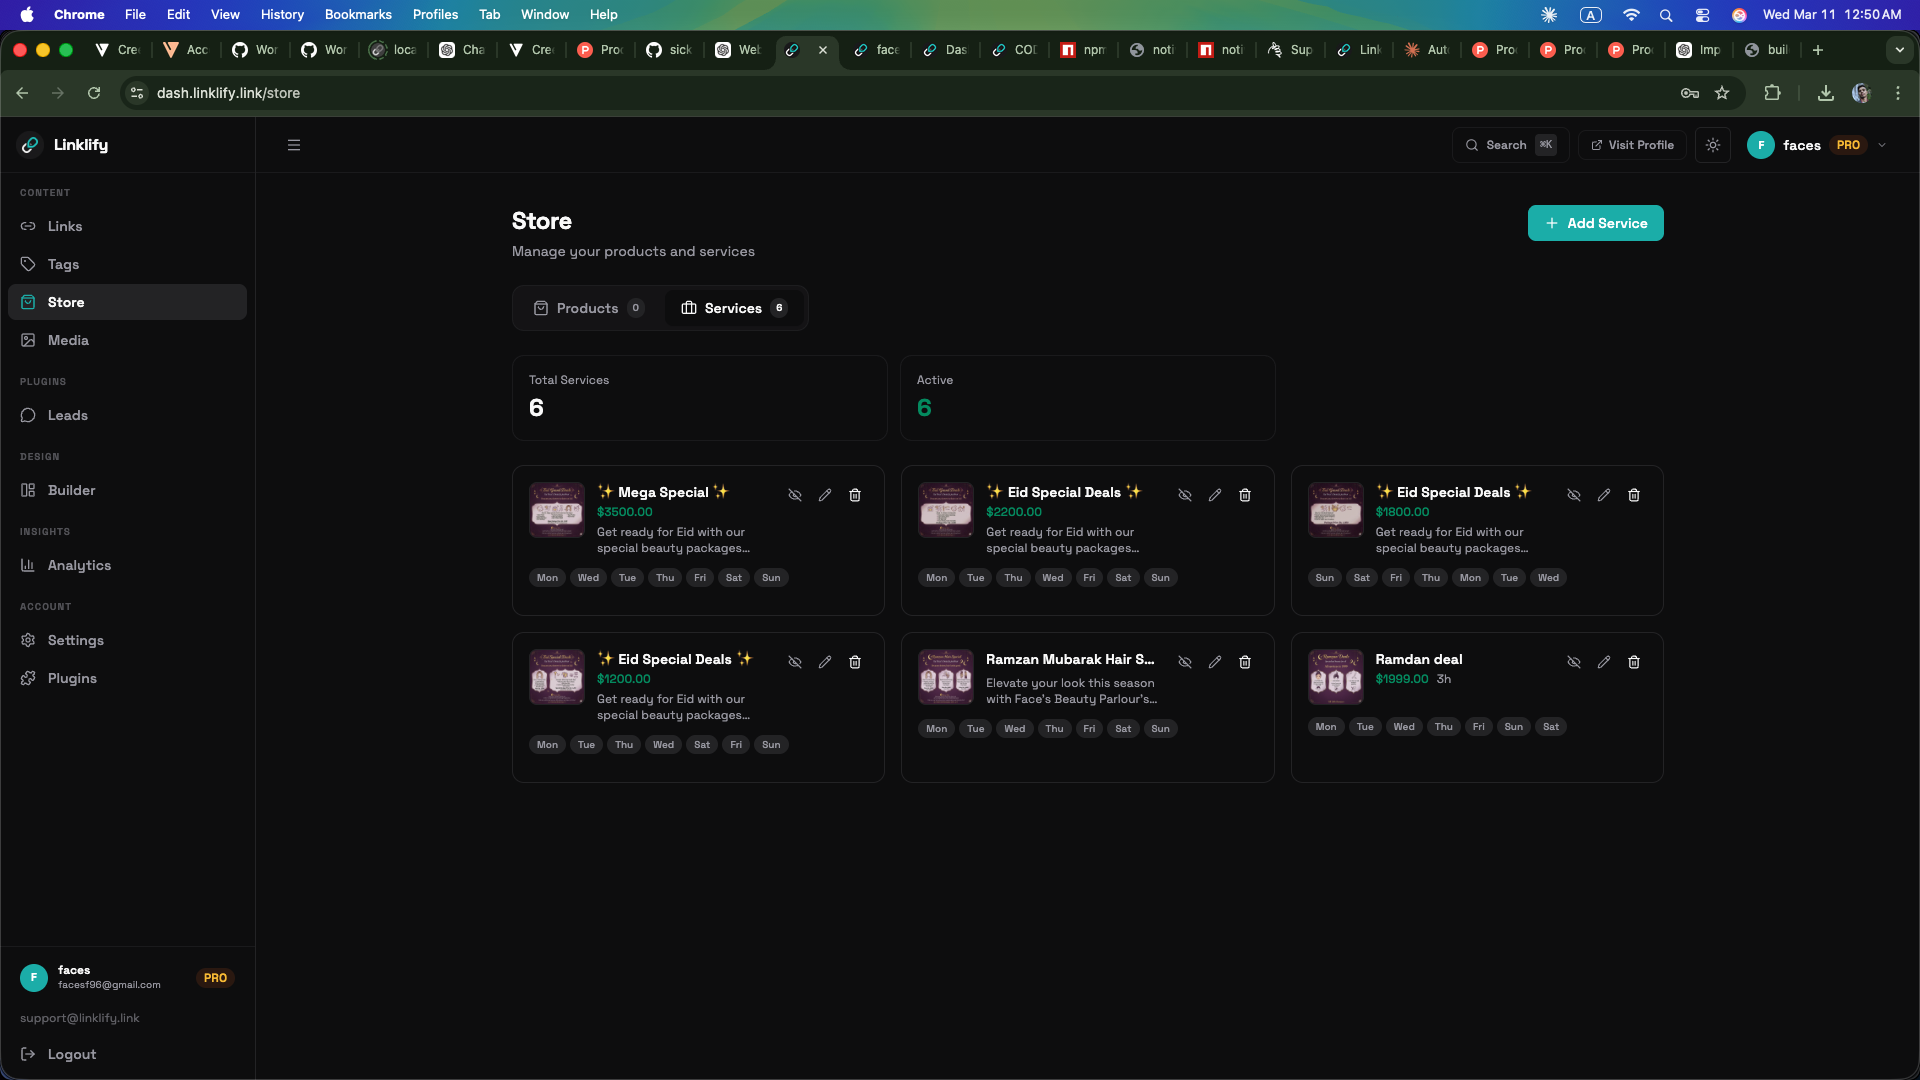Viewport: 1920px width, 1080px height.
Task: Open the Builder page
Action: (71, 490)
